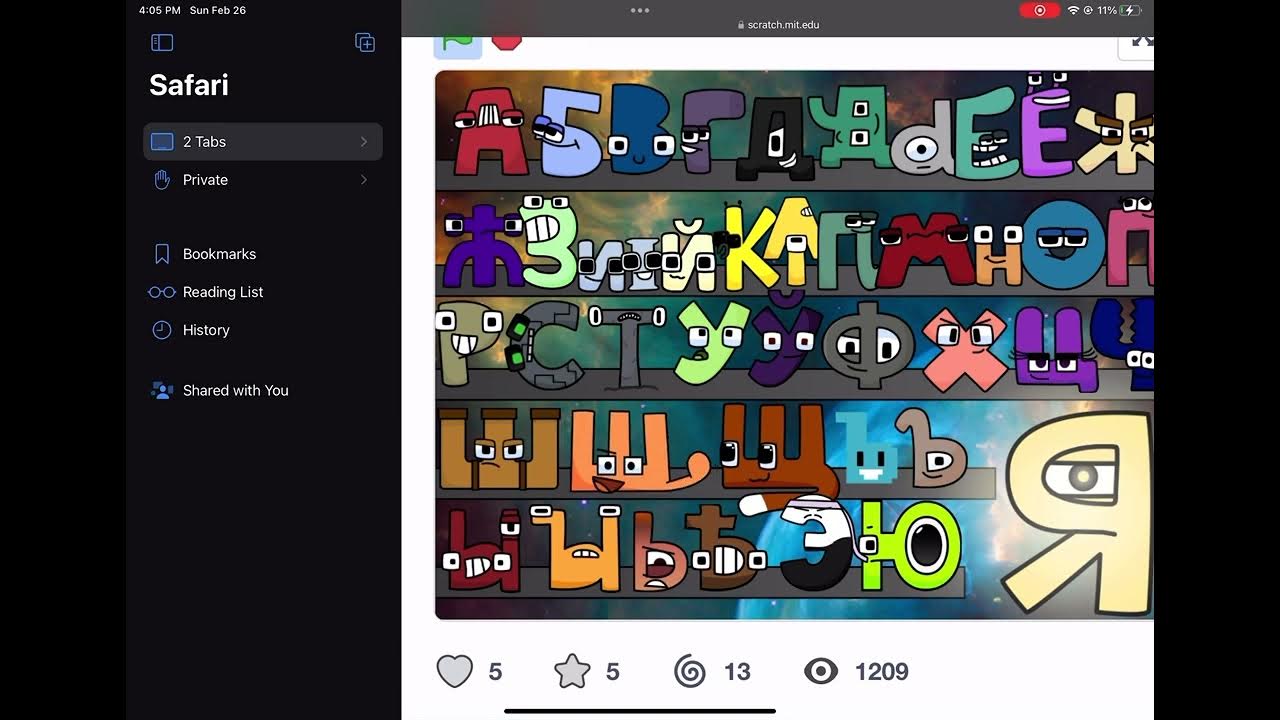Image resolution: width=1280 pixels, height=720 pixels.
Task: Click the Scratch project stage
Action: coord(795,345)
